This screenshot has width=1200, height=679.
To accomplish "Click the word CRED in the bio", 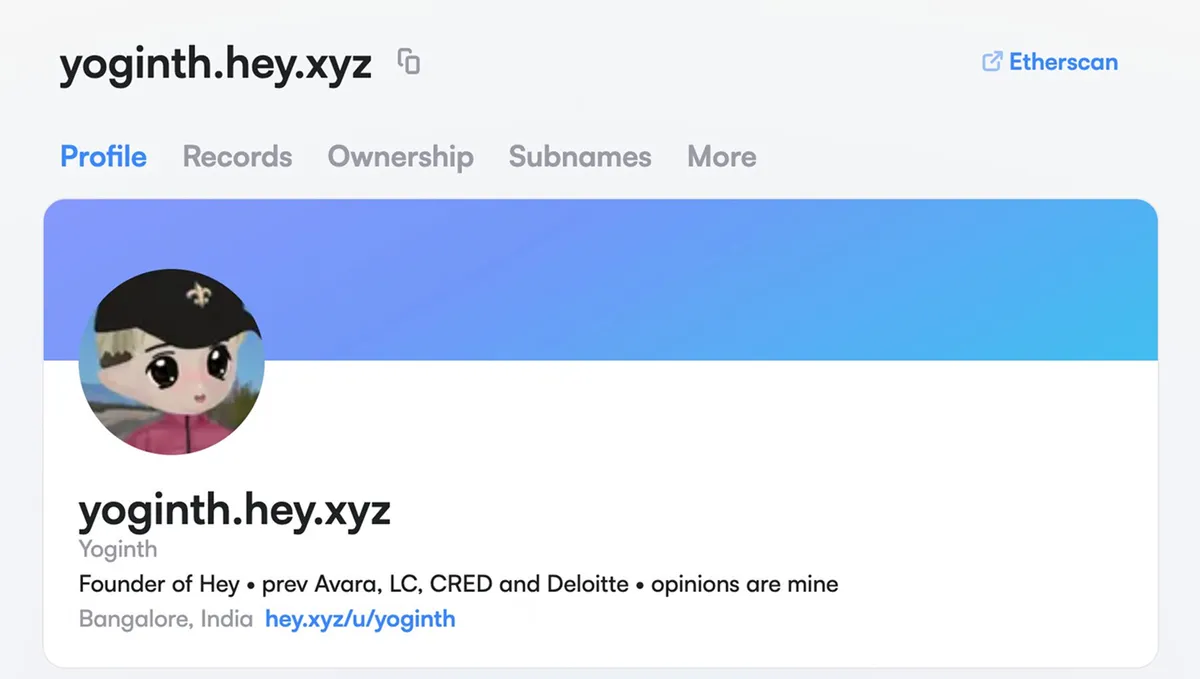I will [461, 584].
